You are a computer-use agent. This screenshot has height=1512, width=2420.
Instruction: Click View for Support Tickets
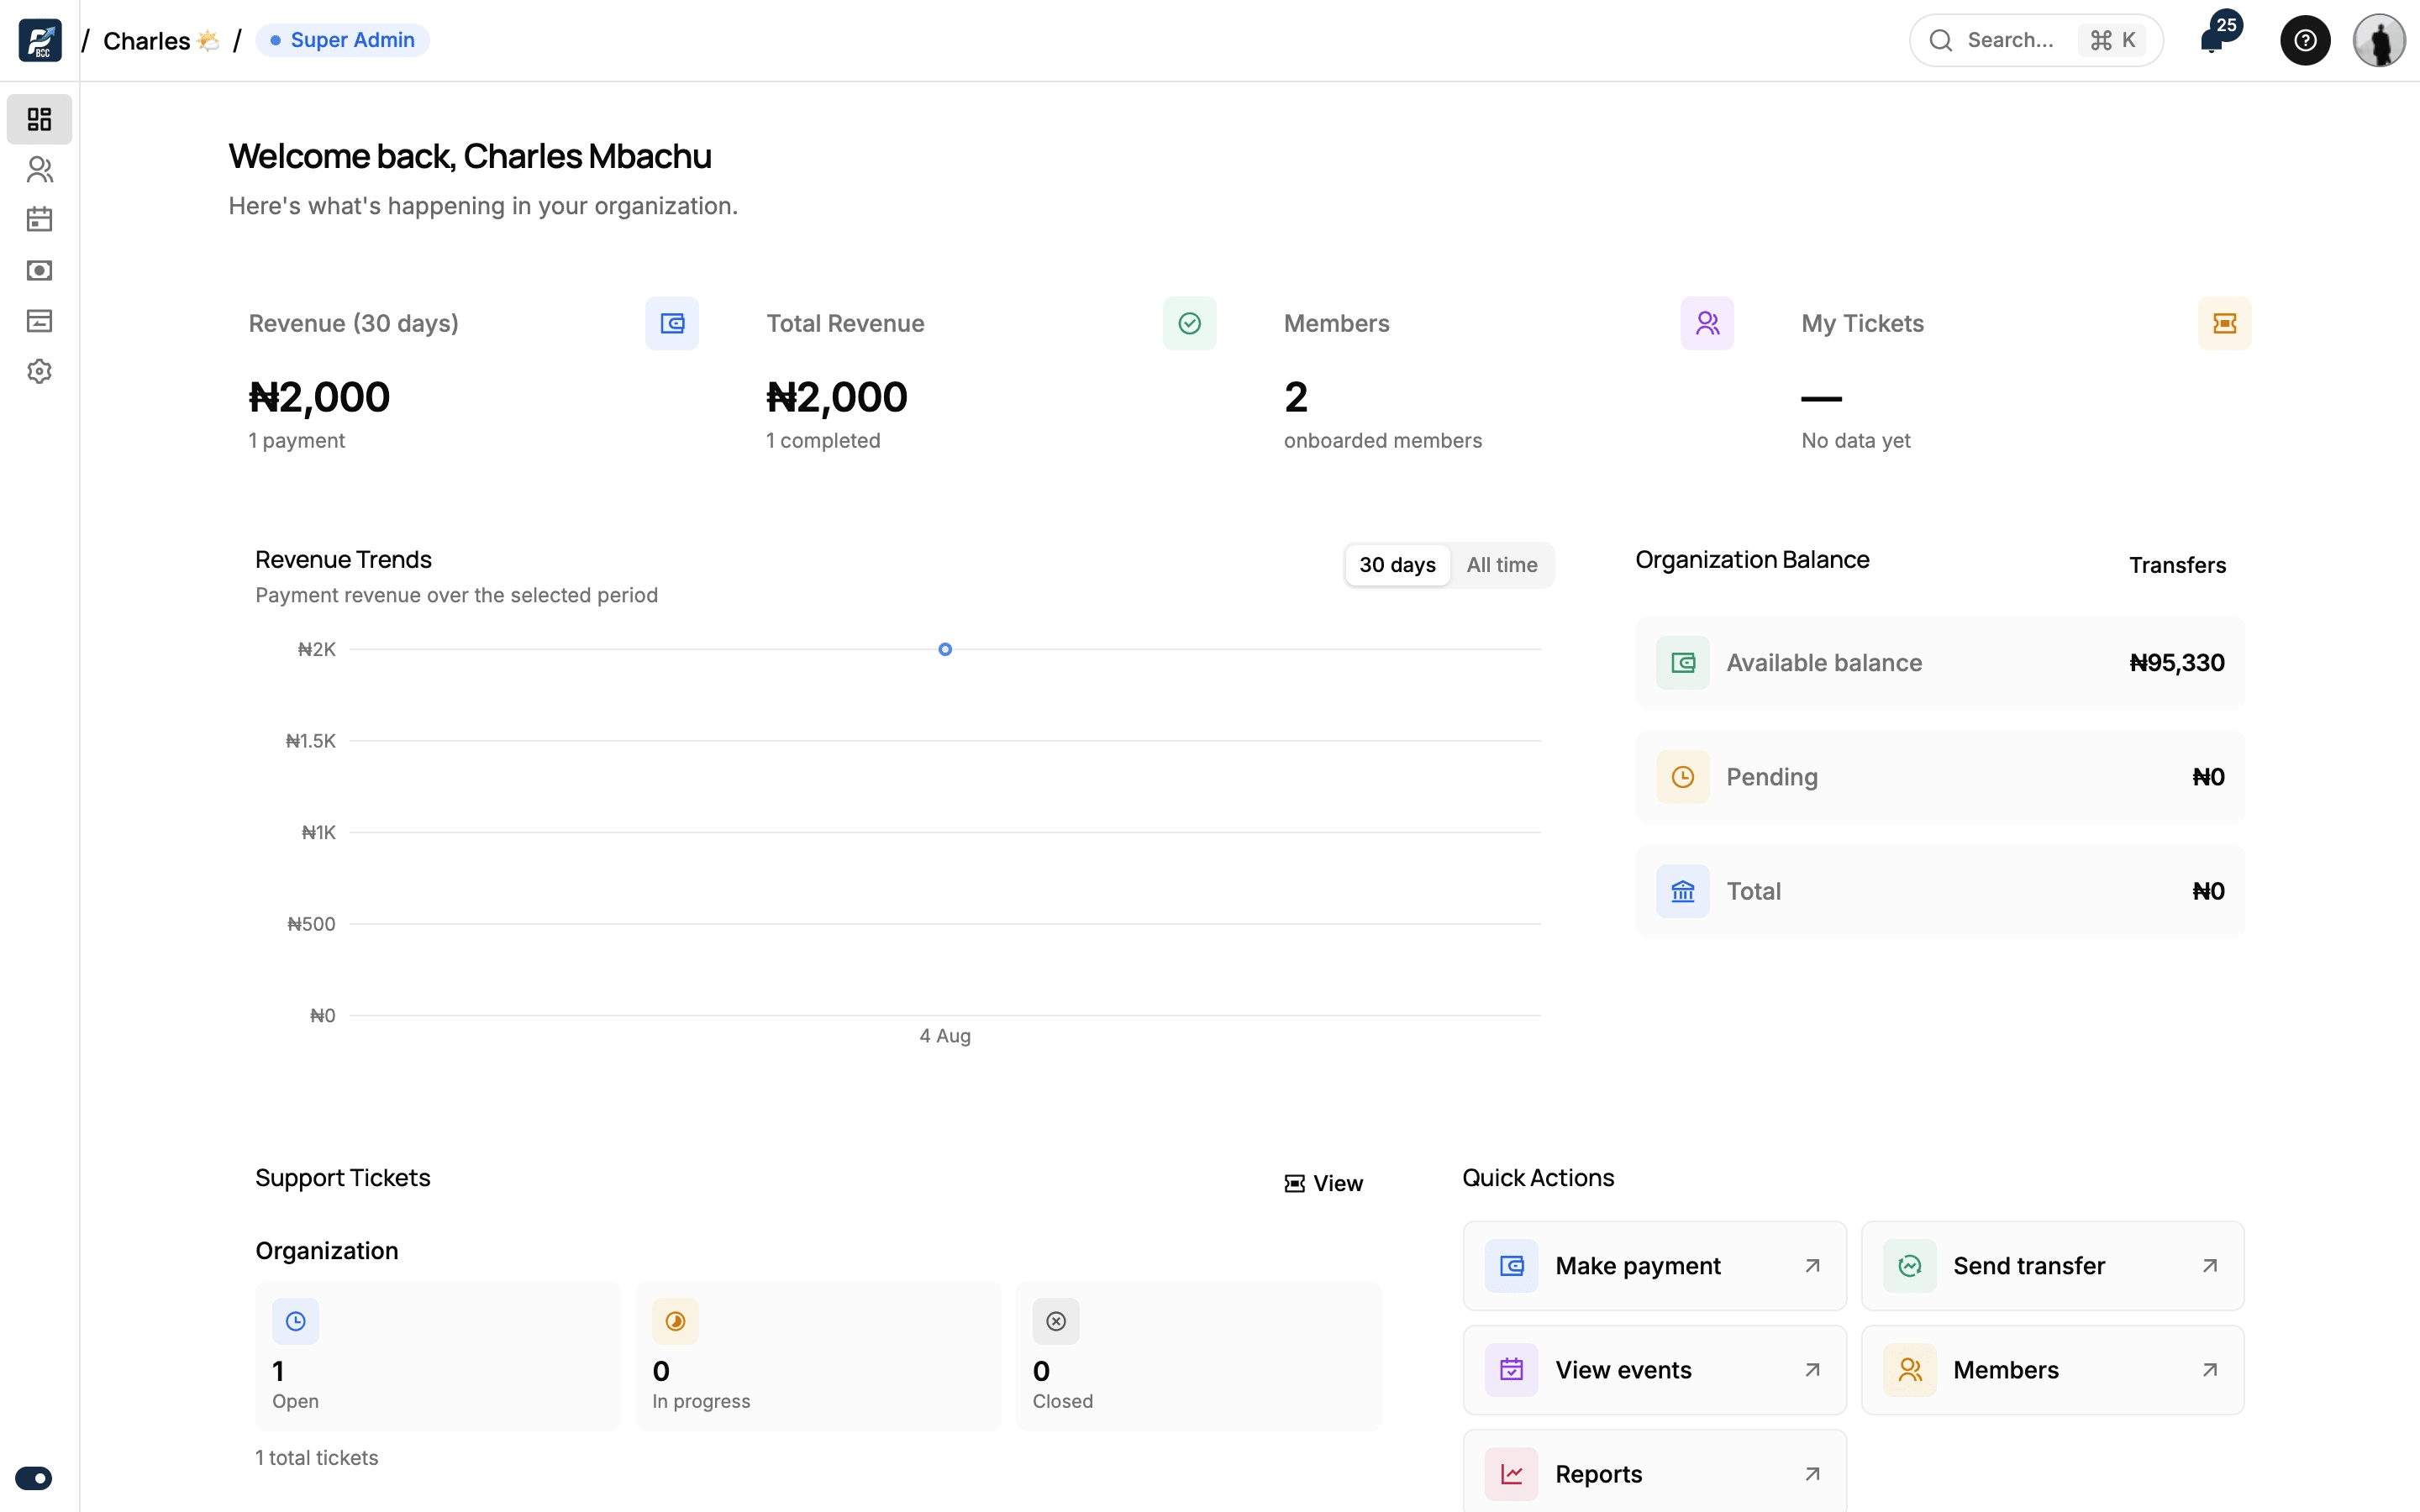(1323, 1183)
